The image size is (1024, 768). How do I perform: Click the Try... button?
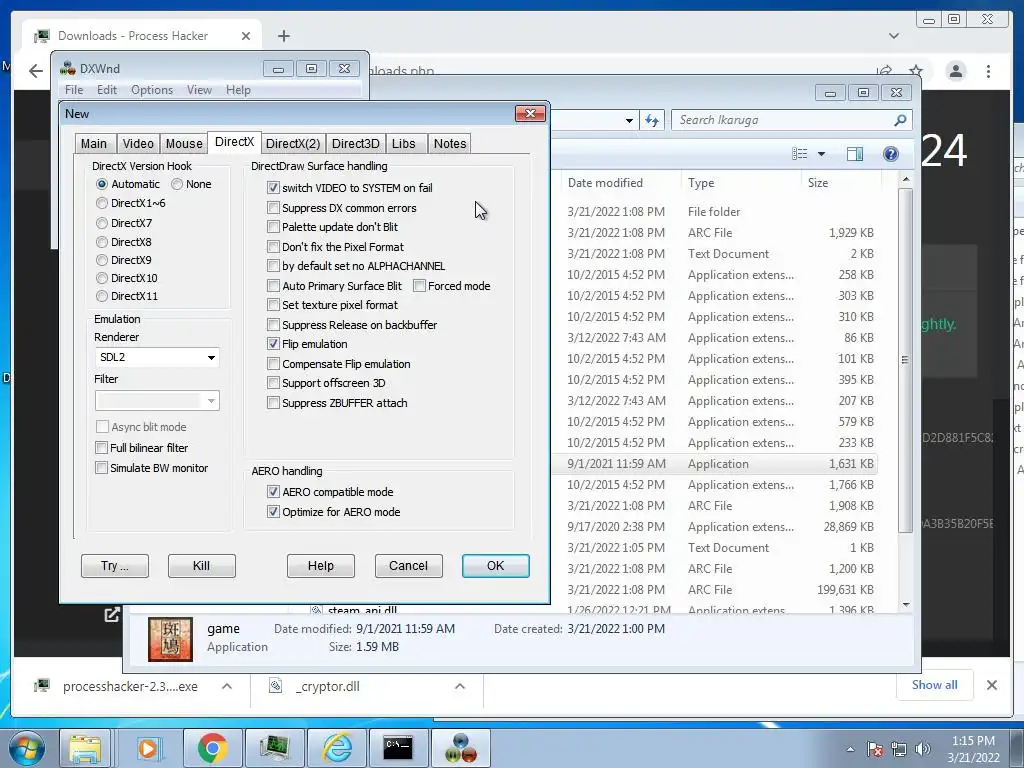(115, 566)
